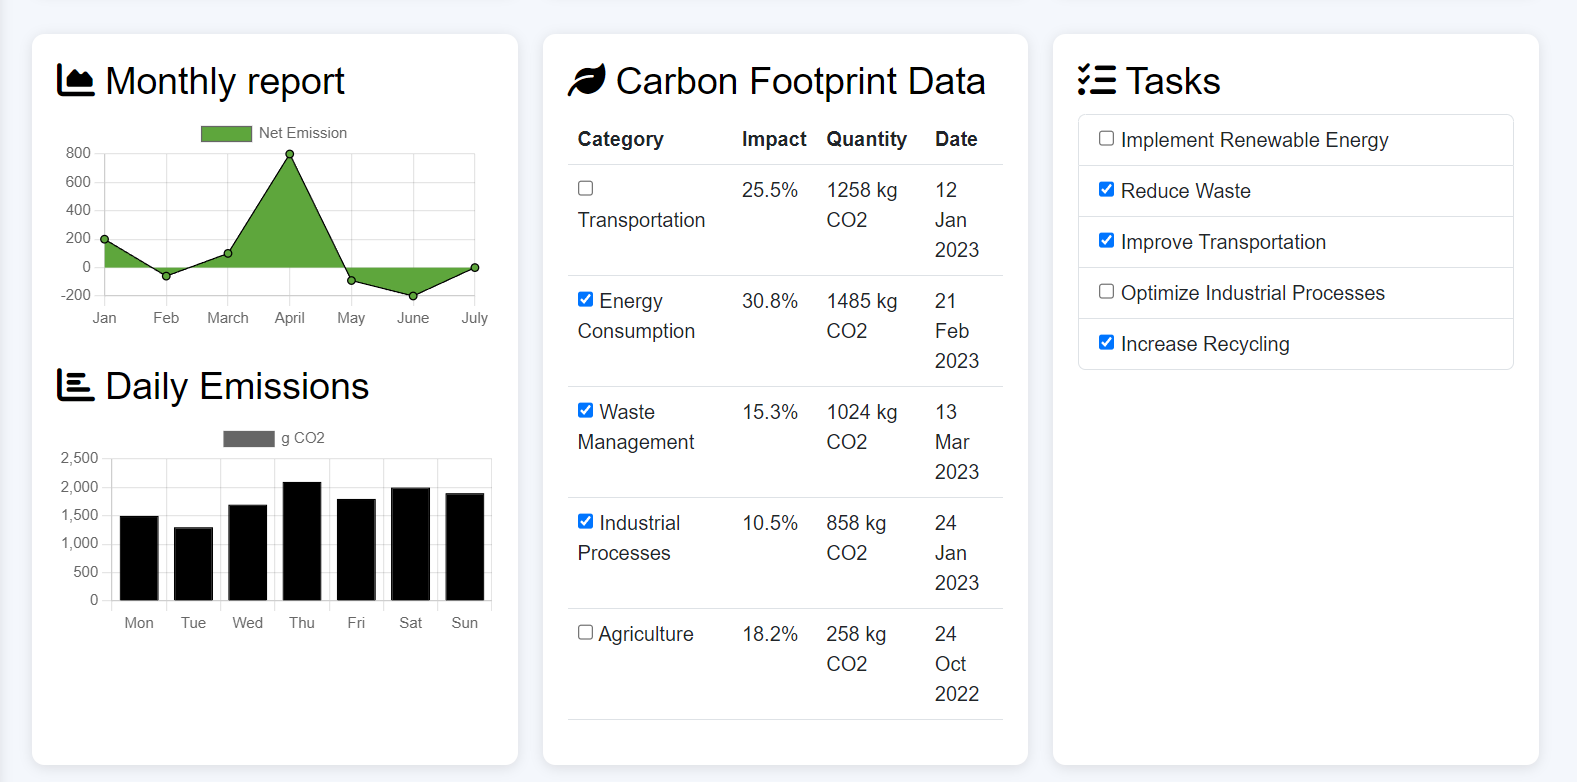Click the Daily Emissions bar-chart icon
The image size is (1577, 782).
[76, 386]
